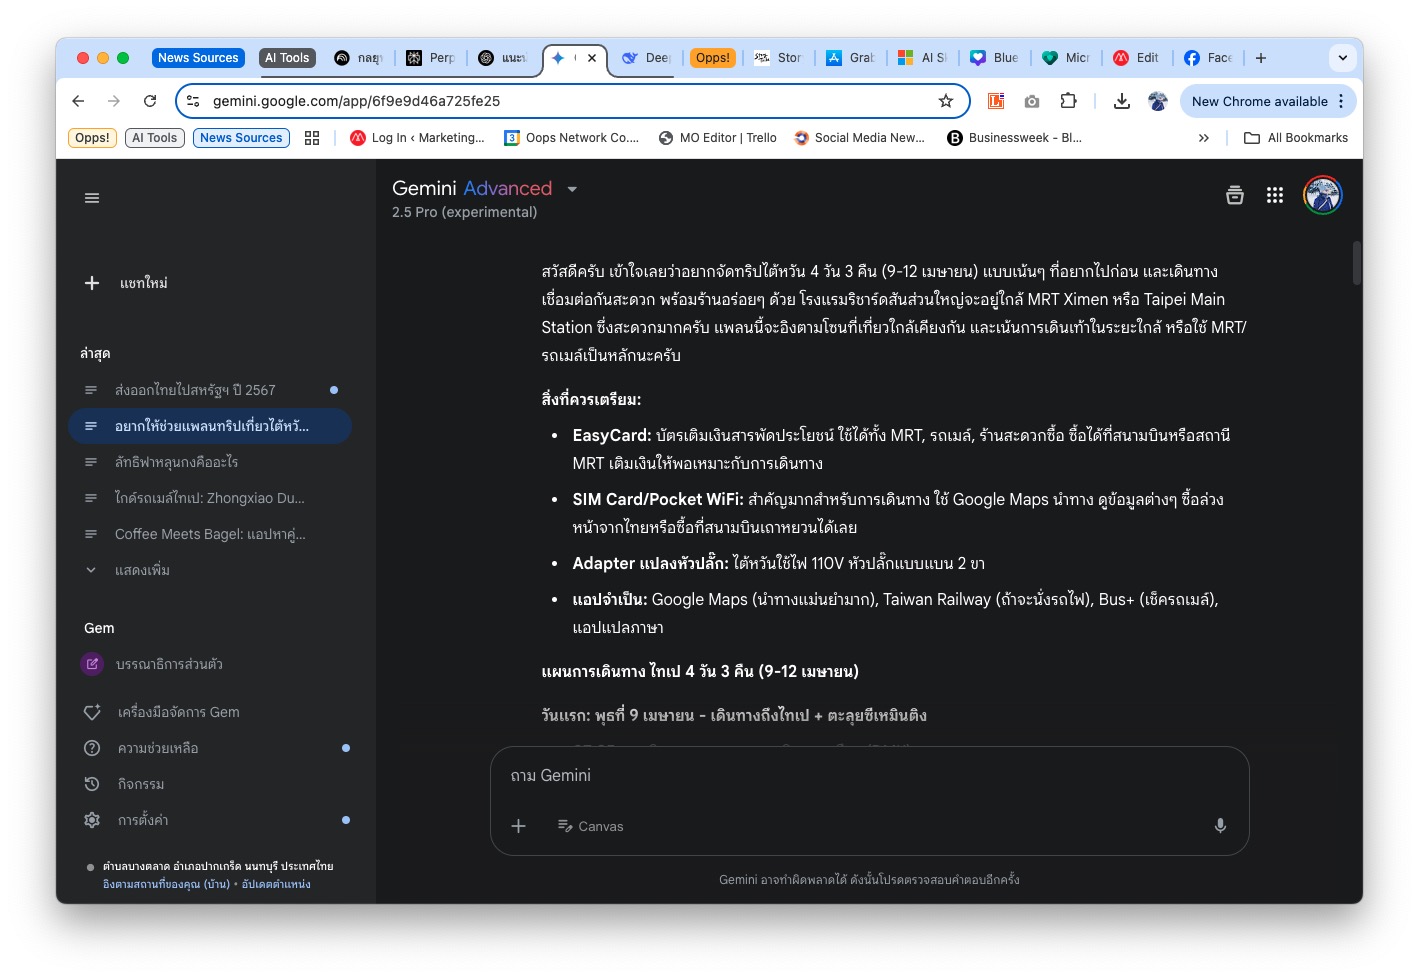Open a new browser tab
1419x978 pixels.
[x=1261, y=58]
